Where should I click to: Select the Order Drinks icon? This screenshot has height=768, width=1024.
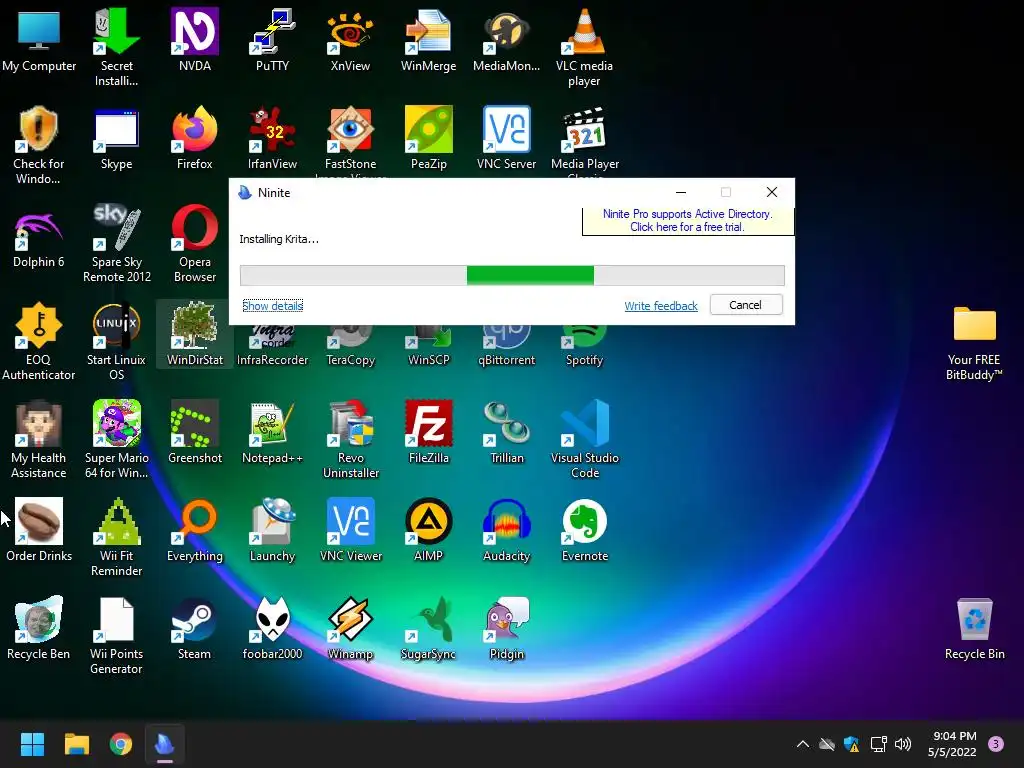point(39,530)
